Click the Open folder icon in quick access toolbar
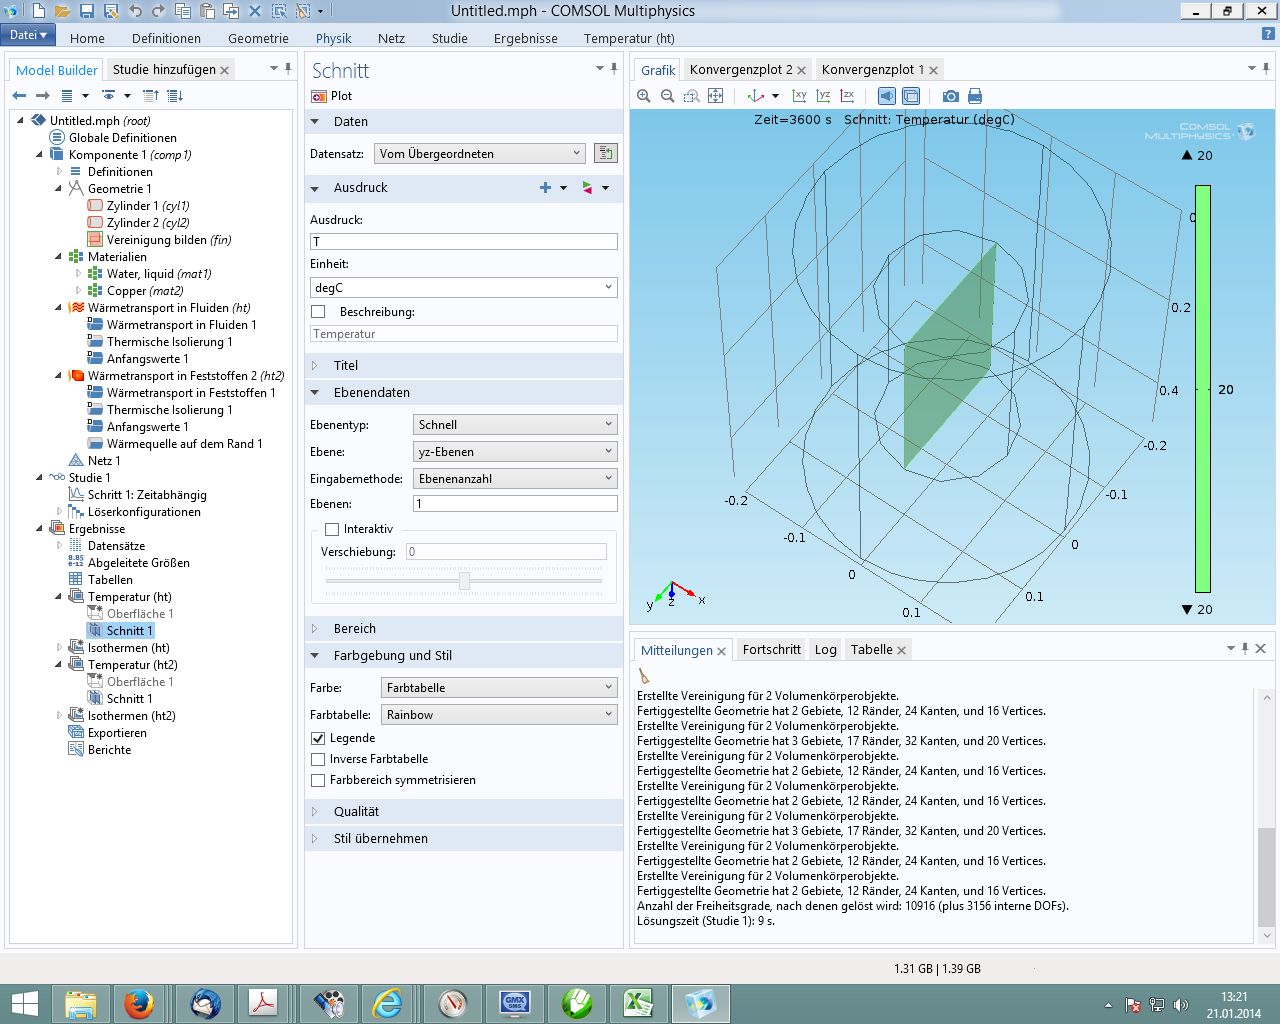 click(x=62, y=11)
